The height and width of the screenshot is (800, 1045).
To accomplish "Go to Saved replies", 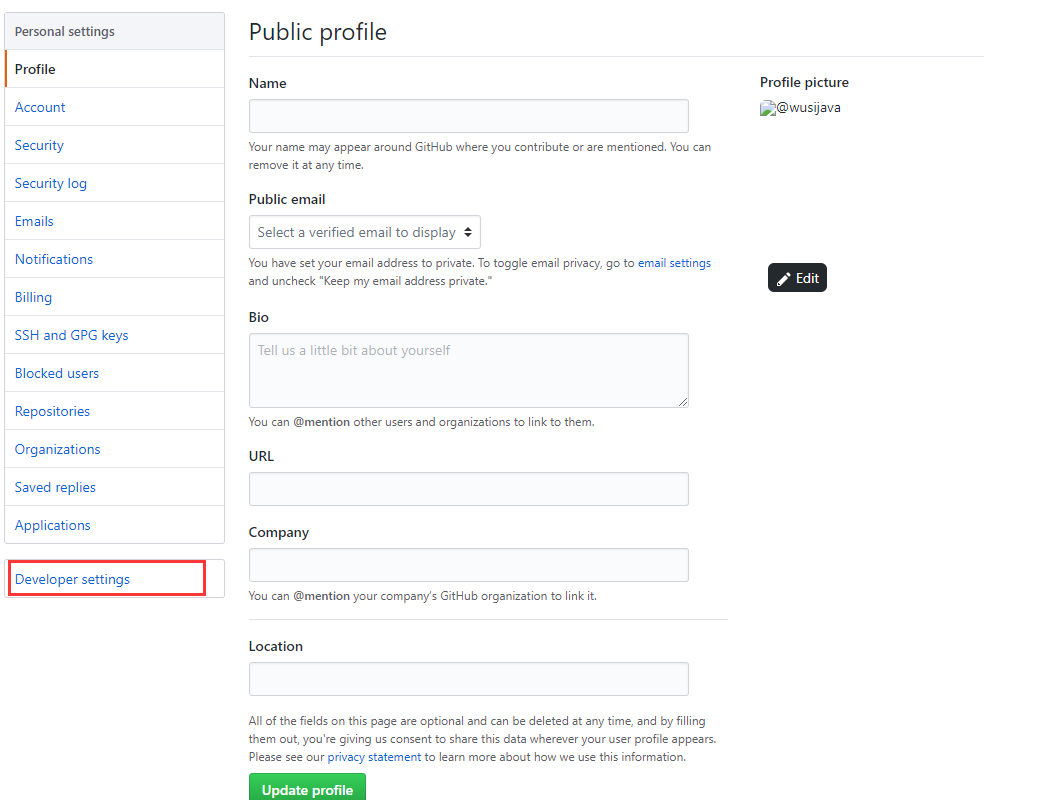I will pos(55,487).
